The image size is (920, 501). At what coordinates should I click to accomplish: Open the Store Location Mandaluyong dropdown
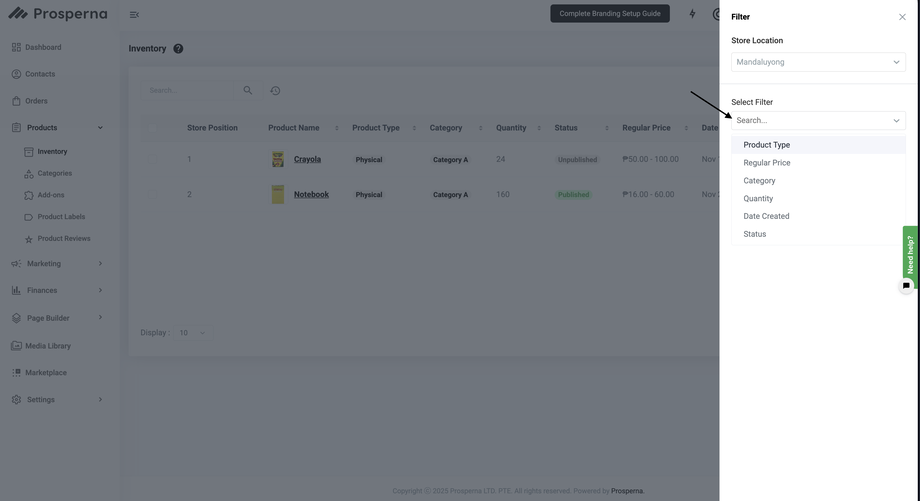point(818,62)
